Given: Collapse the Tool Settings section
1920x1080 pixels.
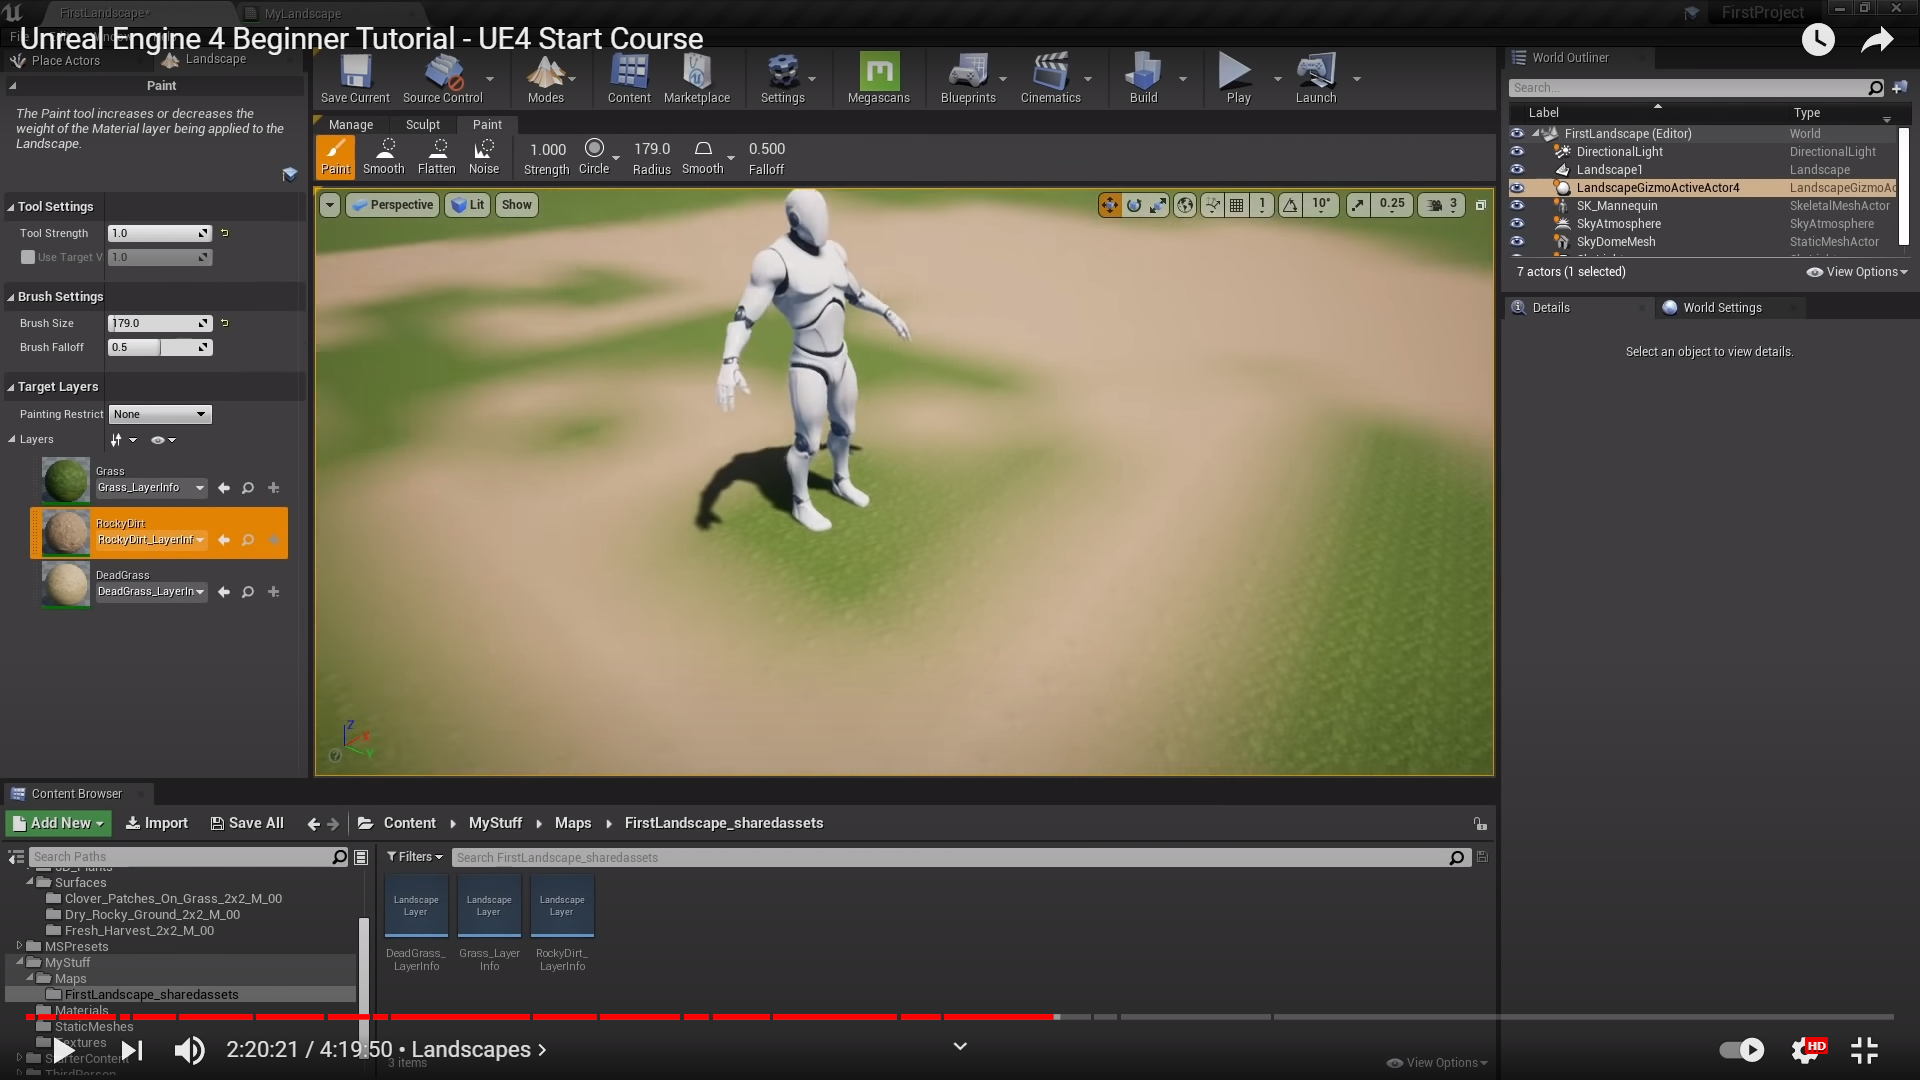Looking at the screenshot, I should tap(11, 207).
